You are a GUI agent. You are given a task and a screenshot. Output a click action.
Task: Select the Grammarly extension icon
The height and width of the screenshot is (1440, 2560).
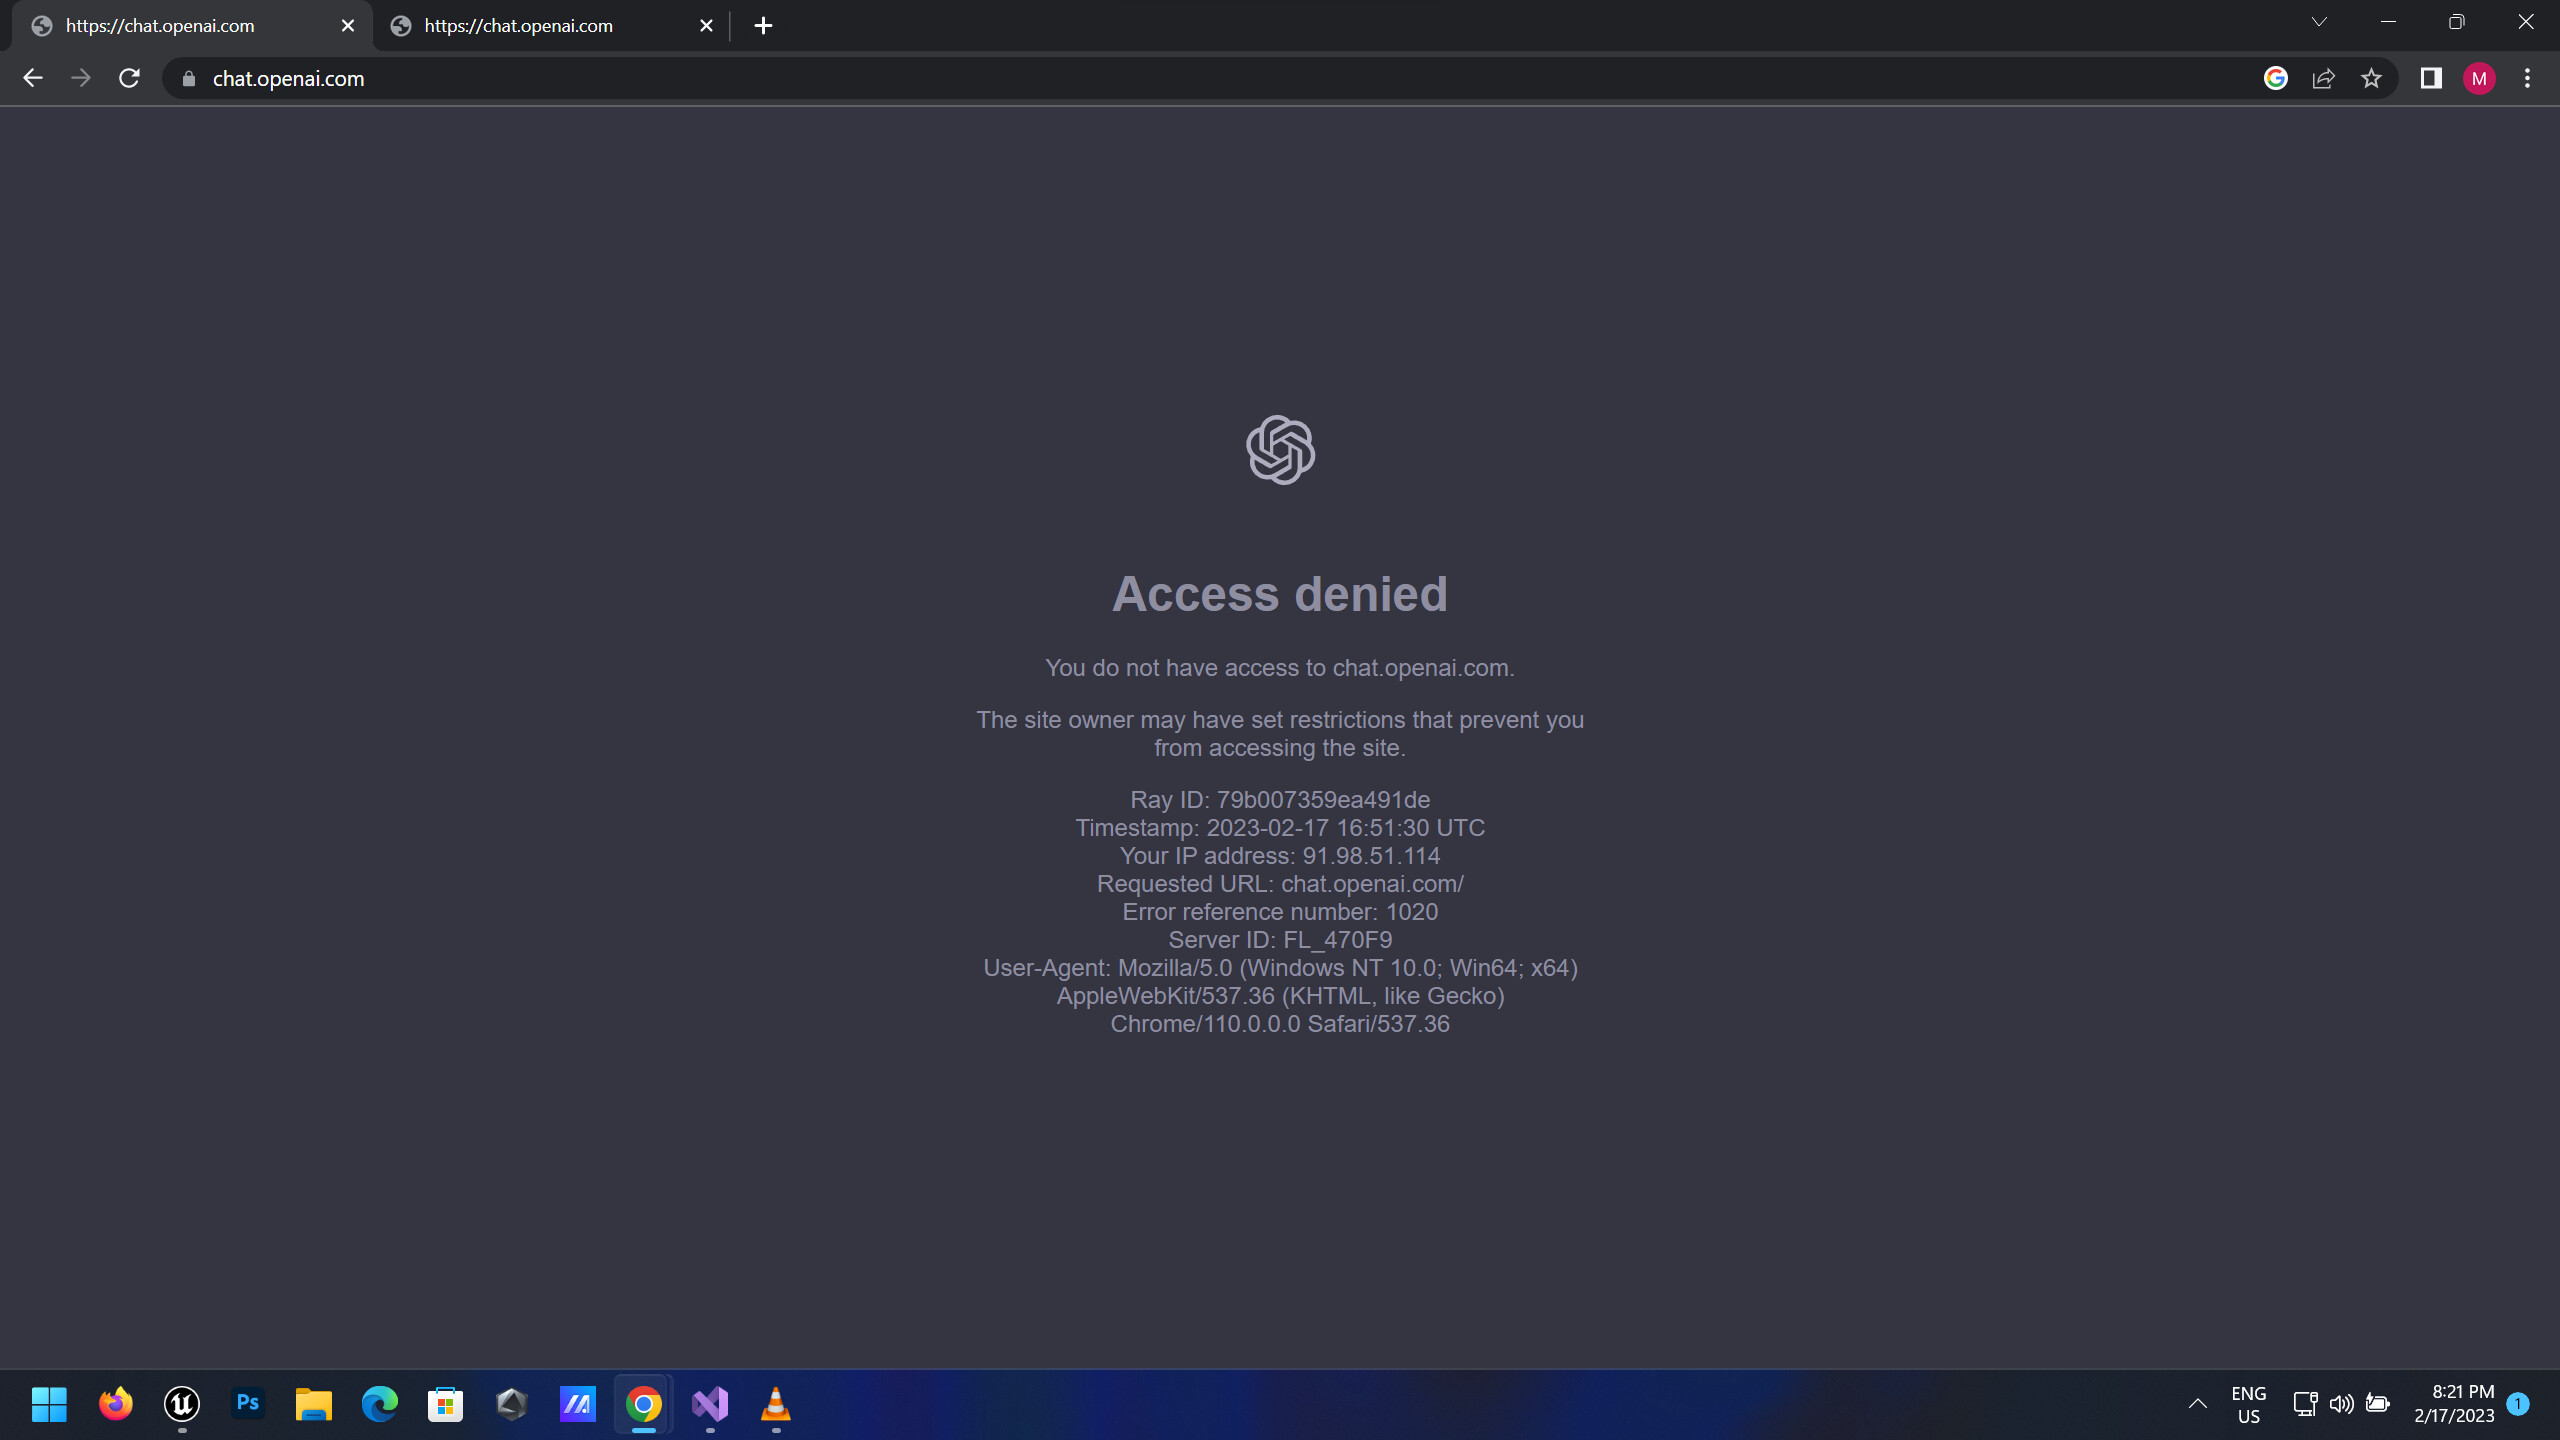click(2275, 78)
